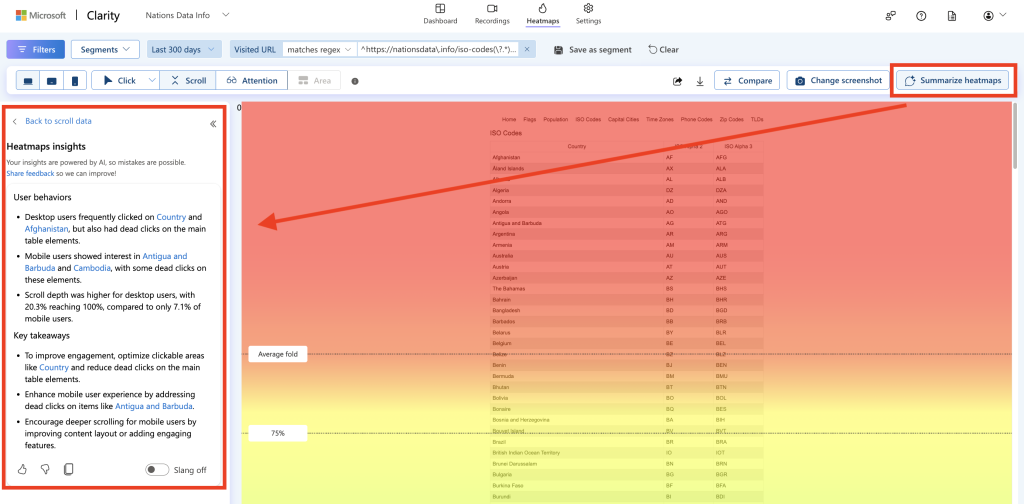Open the Dashboard tab
This screenshot has width=1024, height=504.
click(440, 14)
